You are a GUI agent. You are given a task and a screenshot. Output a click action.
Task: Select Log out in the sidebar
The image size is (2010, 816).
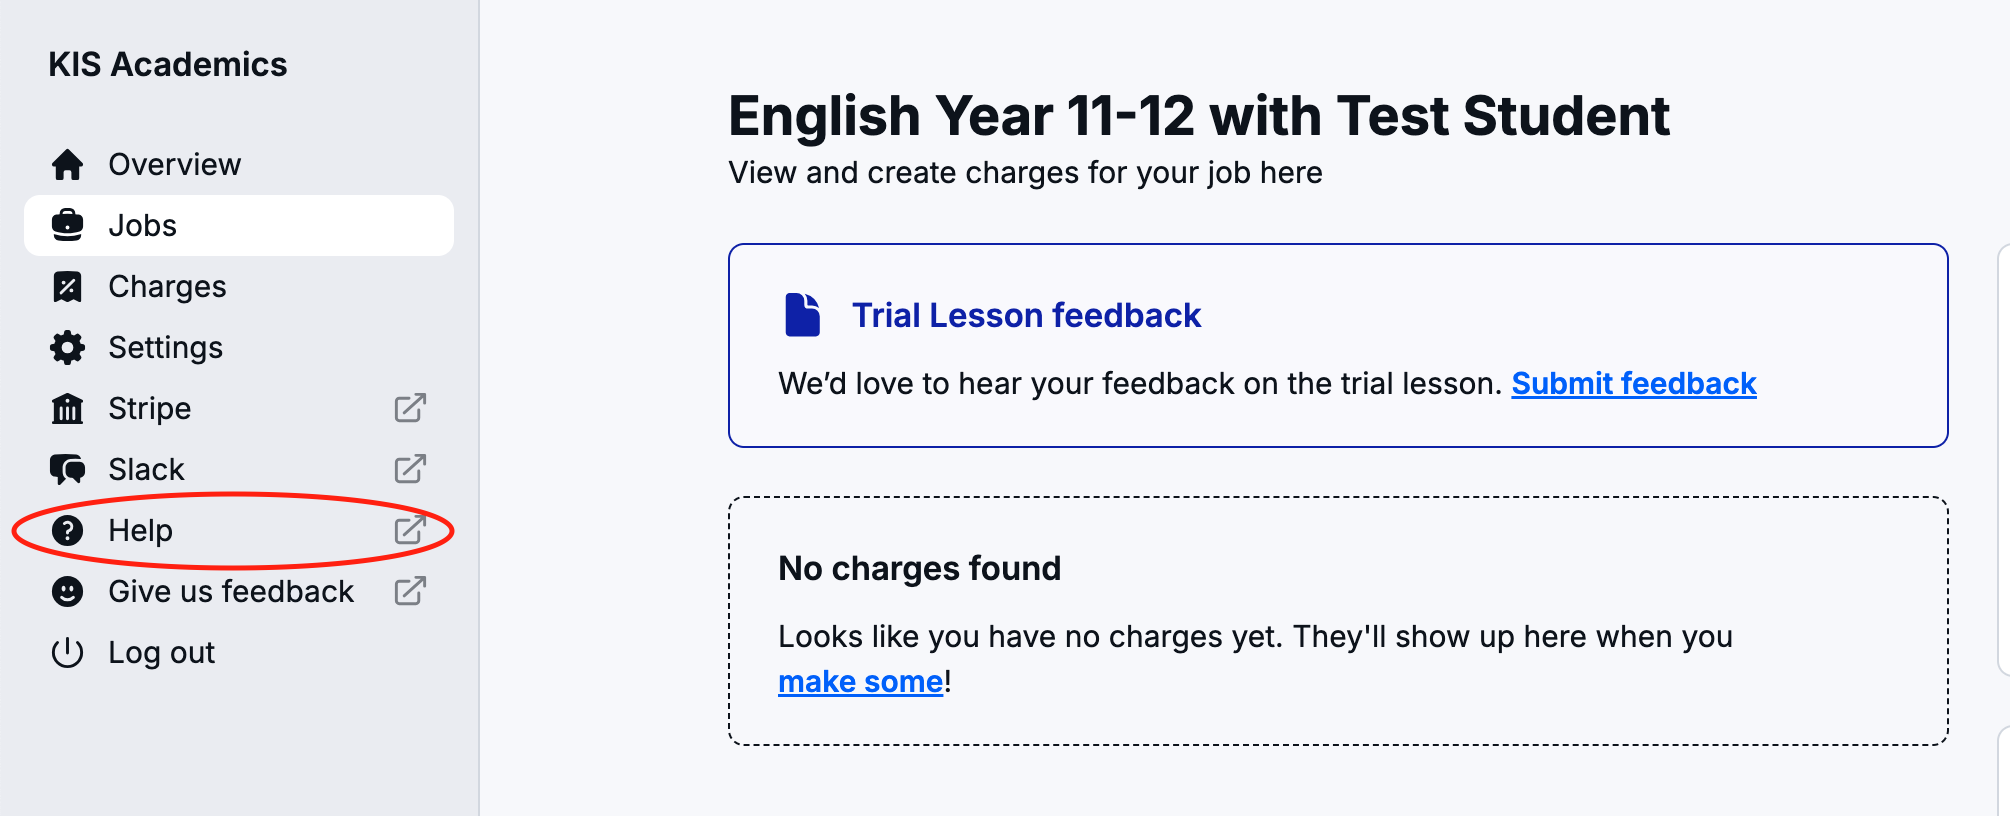pos(161,653)
